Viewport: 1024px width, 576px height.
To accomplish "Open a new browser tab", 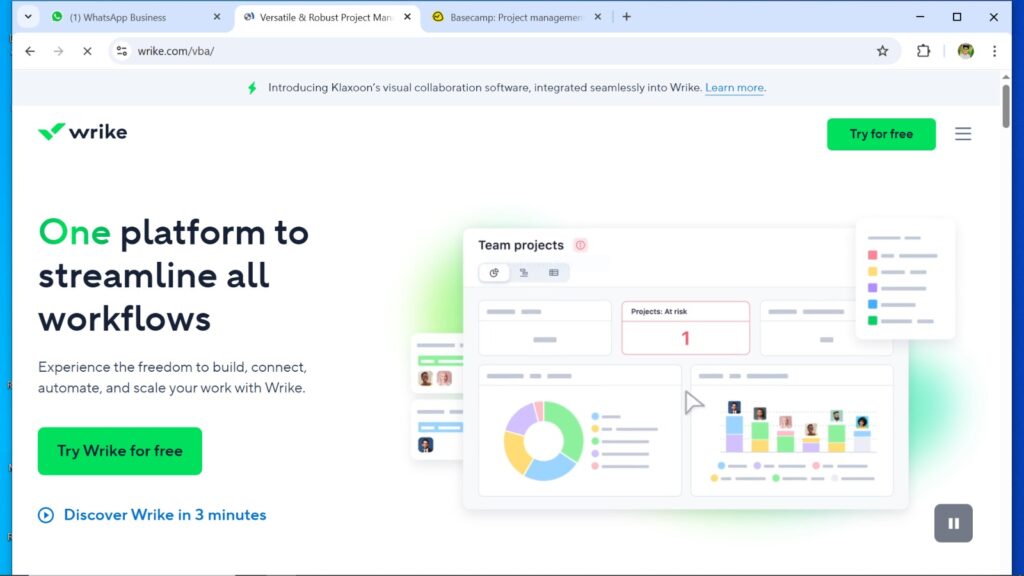I will tap(626, 17).
